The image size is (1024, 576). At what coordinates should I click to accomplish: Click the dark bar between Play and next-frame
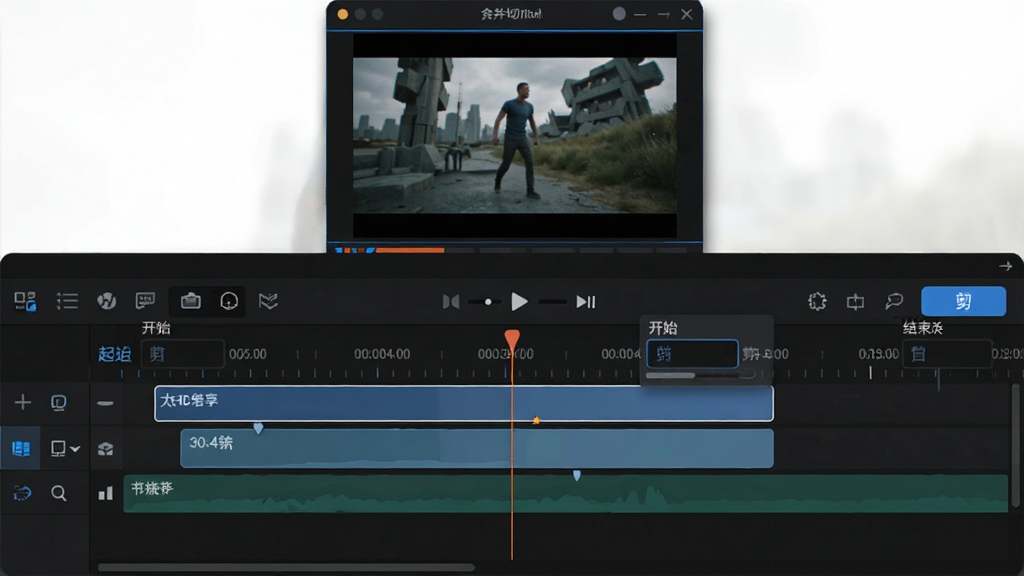552,302
